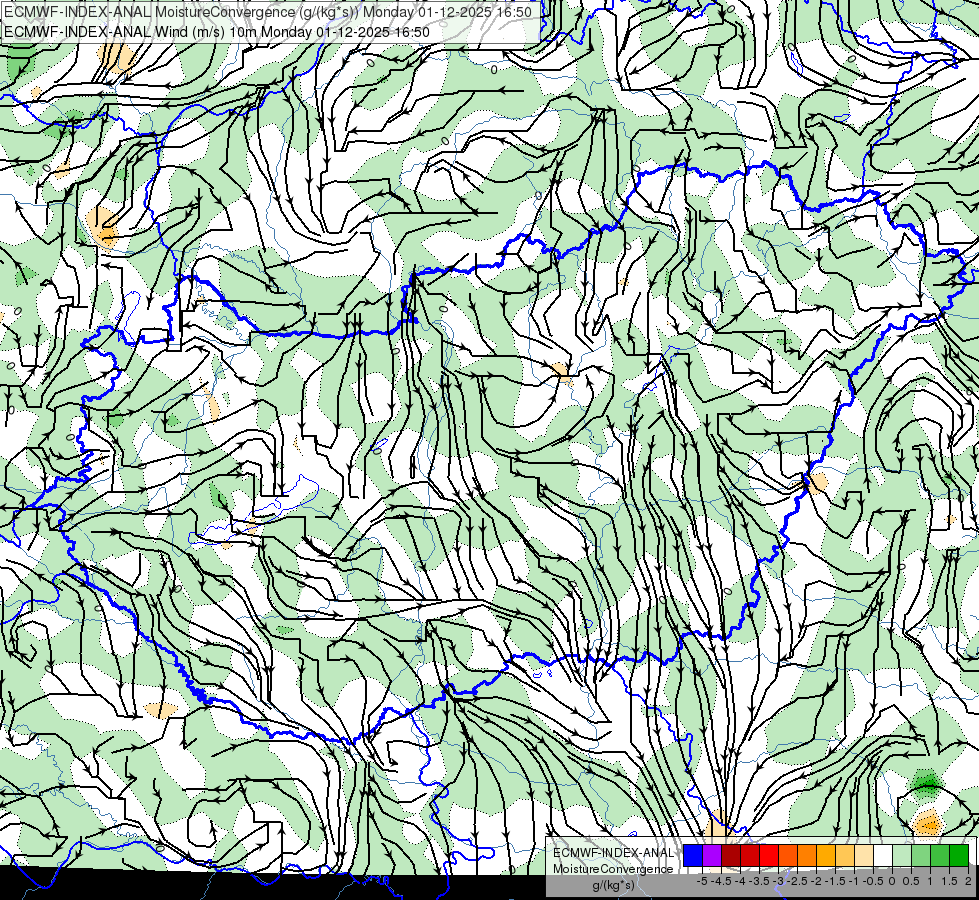Click the -2 legend tick value
The height and width of the screenshot is (900, 979).
point(816,881)
